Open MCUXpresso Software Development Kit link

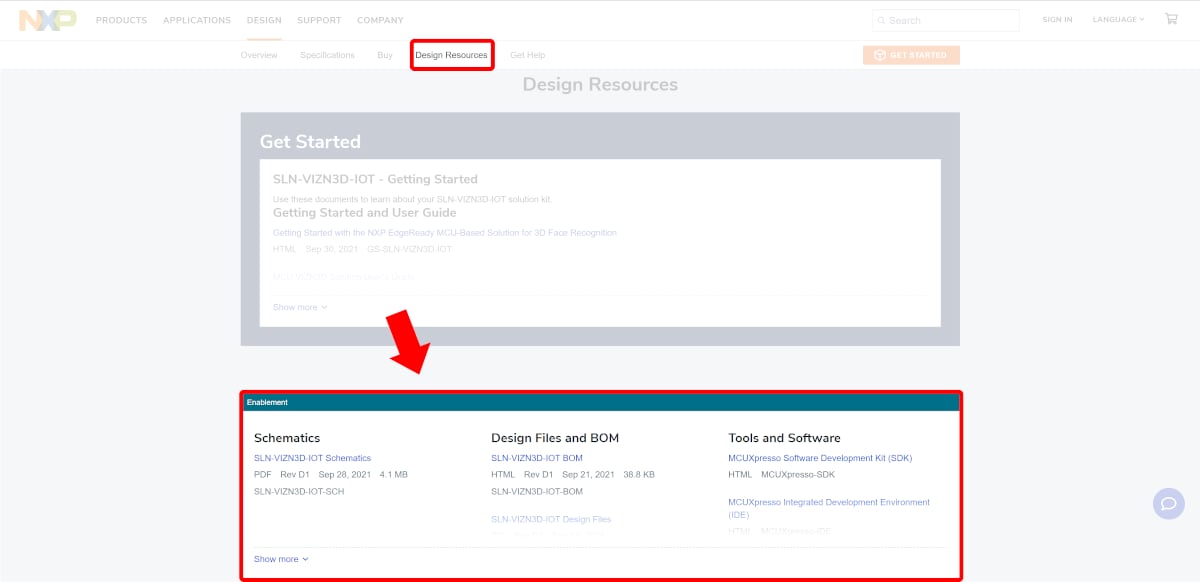(820, 458)
